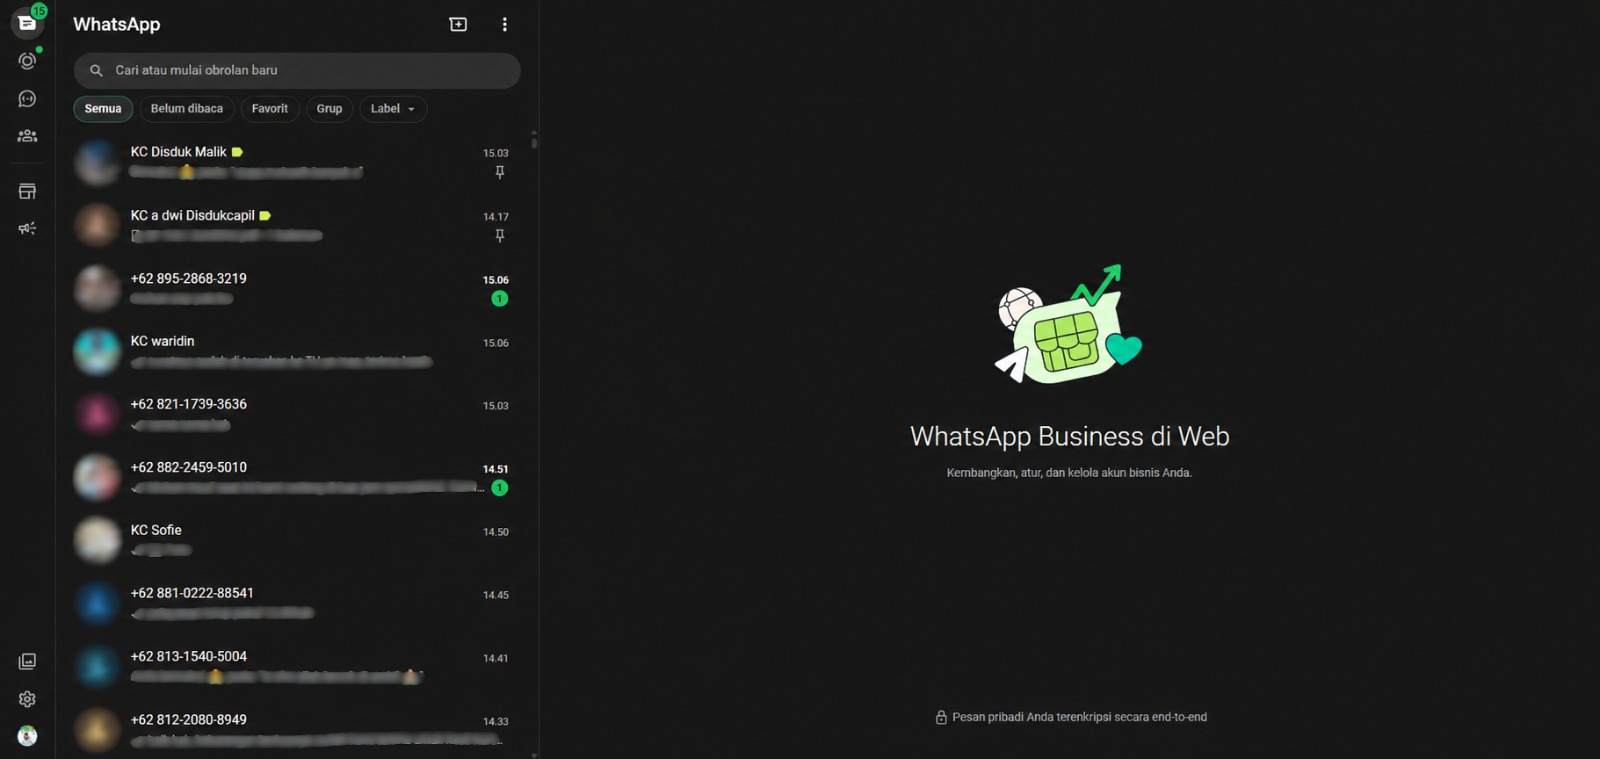Click the 14.33 timestamp
1600x759 pixels.
tap(496, 721)
